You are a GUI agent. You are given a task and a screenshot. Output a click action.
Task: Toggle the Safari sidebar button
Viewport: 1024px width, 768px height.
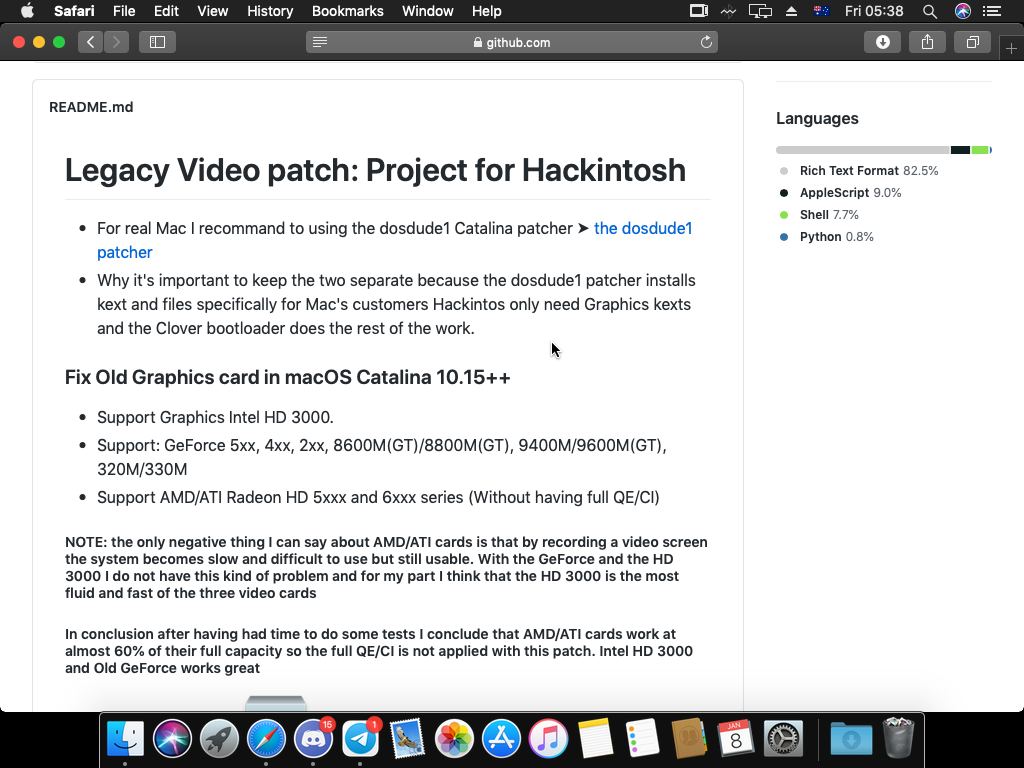coord(157,42)
